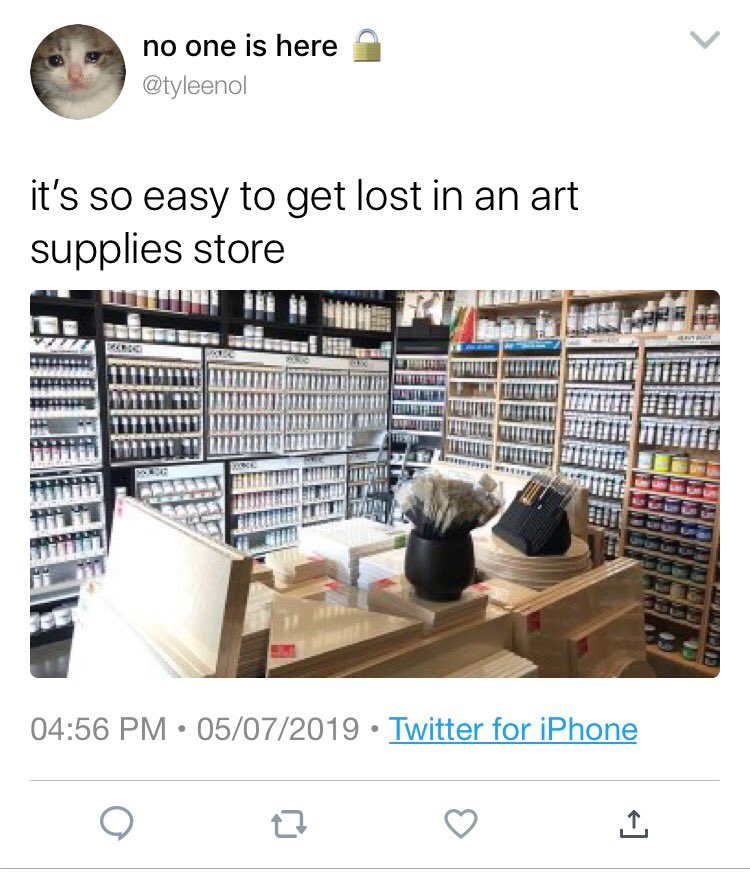Image resolution: width=750 pixels, height=872 pixels.
Task: Open the @tyleenol handle profile
Action: tap(195, 86)
